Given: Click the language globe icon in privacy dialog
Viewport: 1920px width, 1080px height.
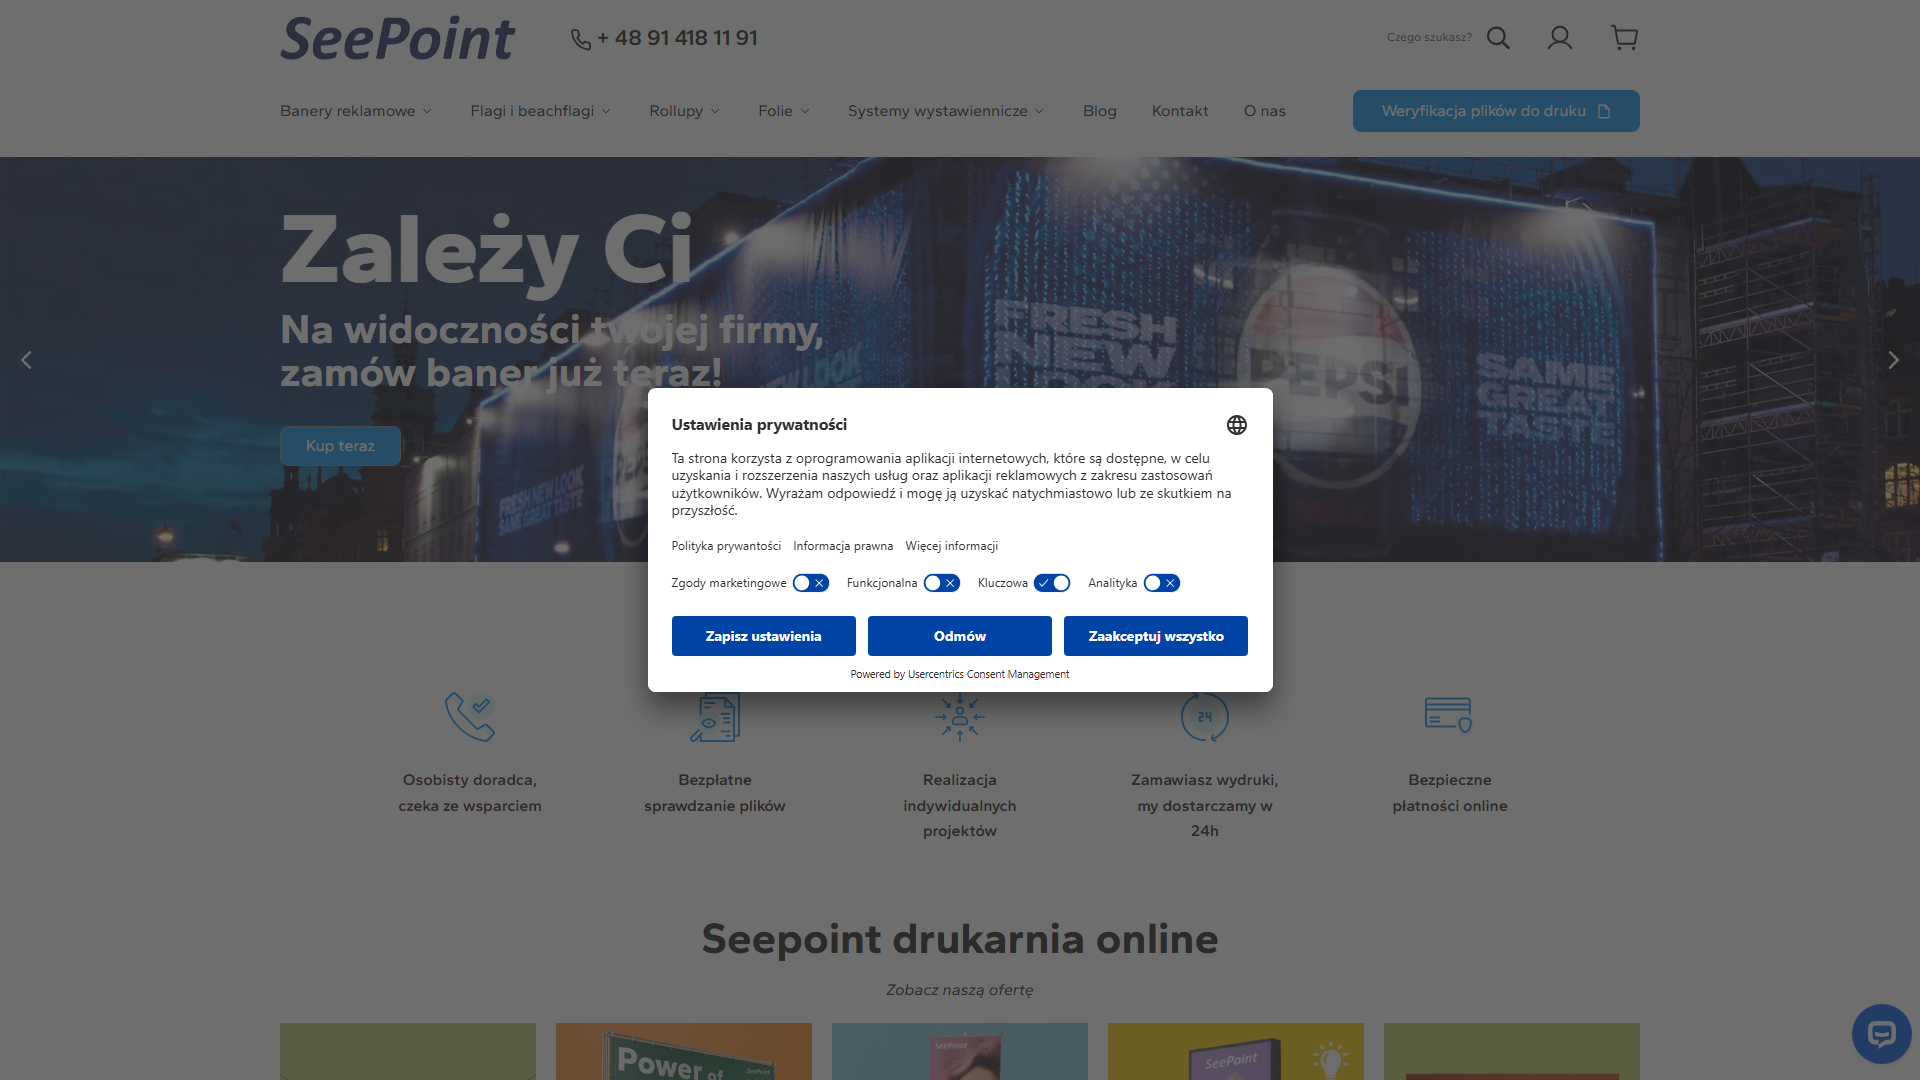Looking at the screenshot, I should pos(1237,425).
